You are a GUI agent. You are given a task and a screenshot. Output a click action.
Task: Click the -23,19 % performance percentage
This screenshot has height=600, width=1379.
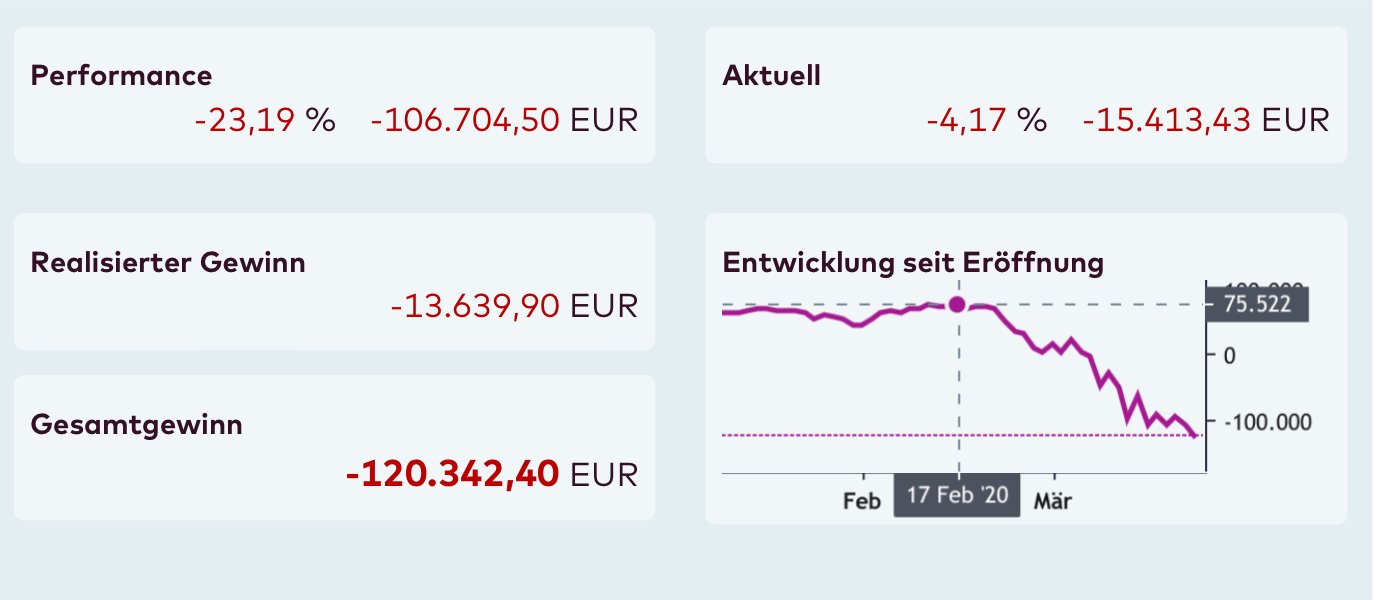[x=265, y=121]
